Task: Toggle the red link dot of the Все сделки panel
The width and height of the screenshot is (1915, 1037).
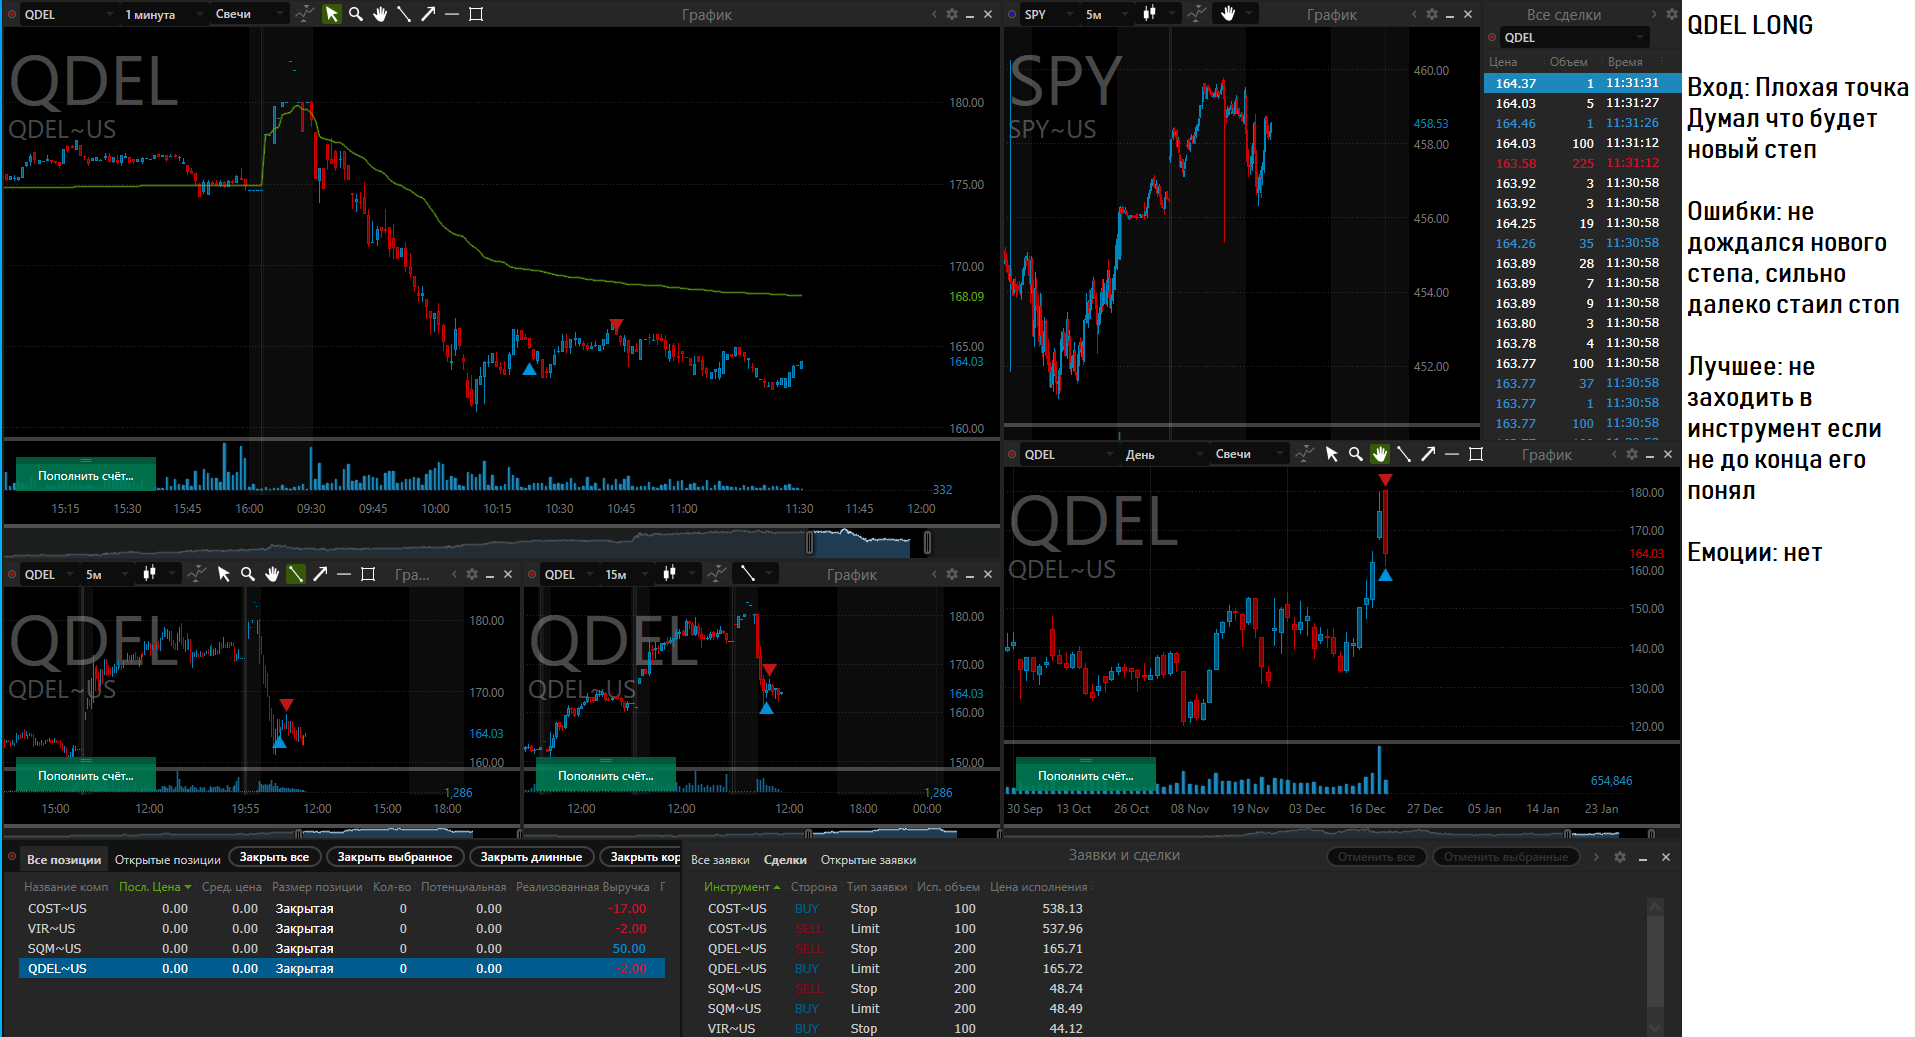Action: tap(1492, 38)
